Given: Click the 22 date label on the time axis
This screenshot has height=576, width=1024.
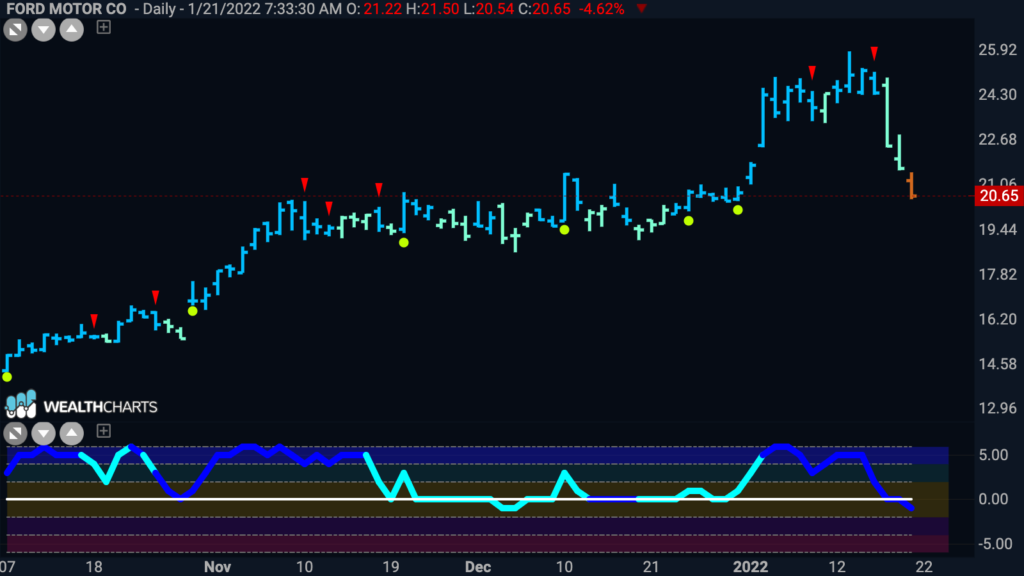Looking at the screenshot, I should pos(923,567).
